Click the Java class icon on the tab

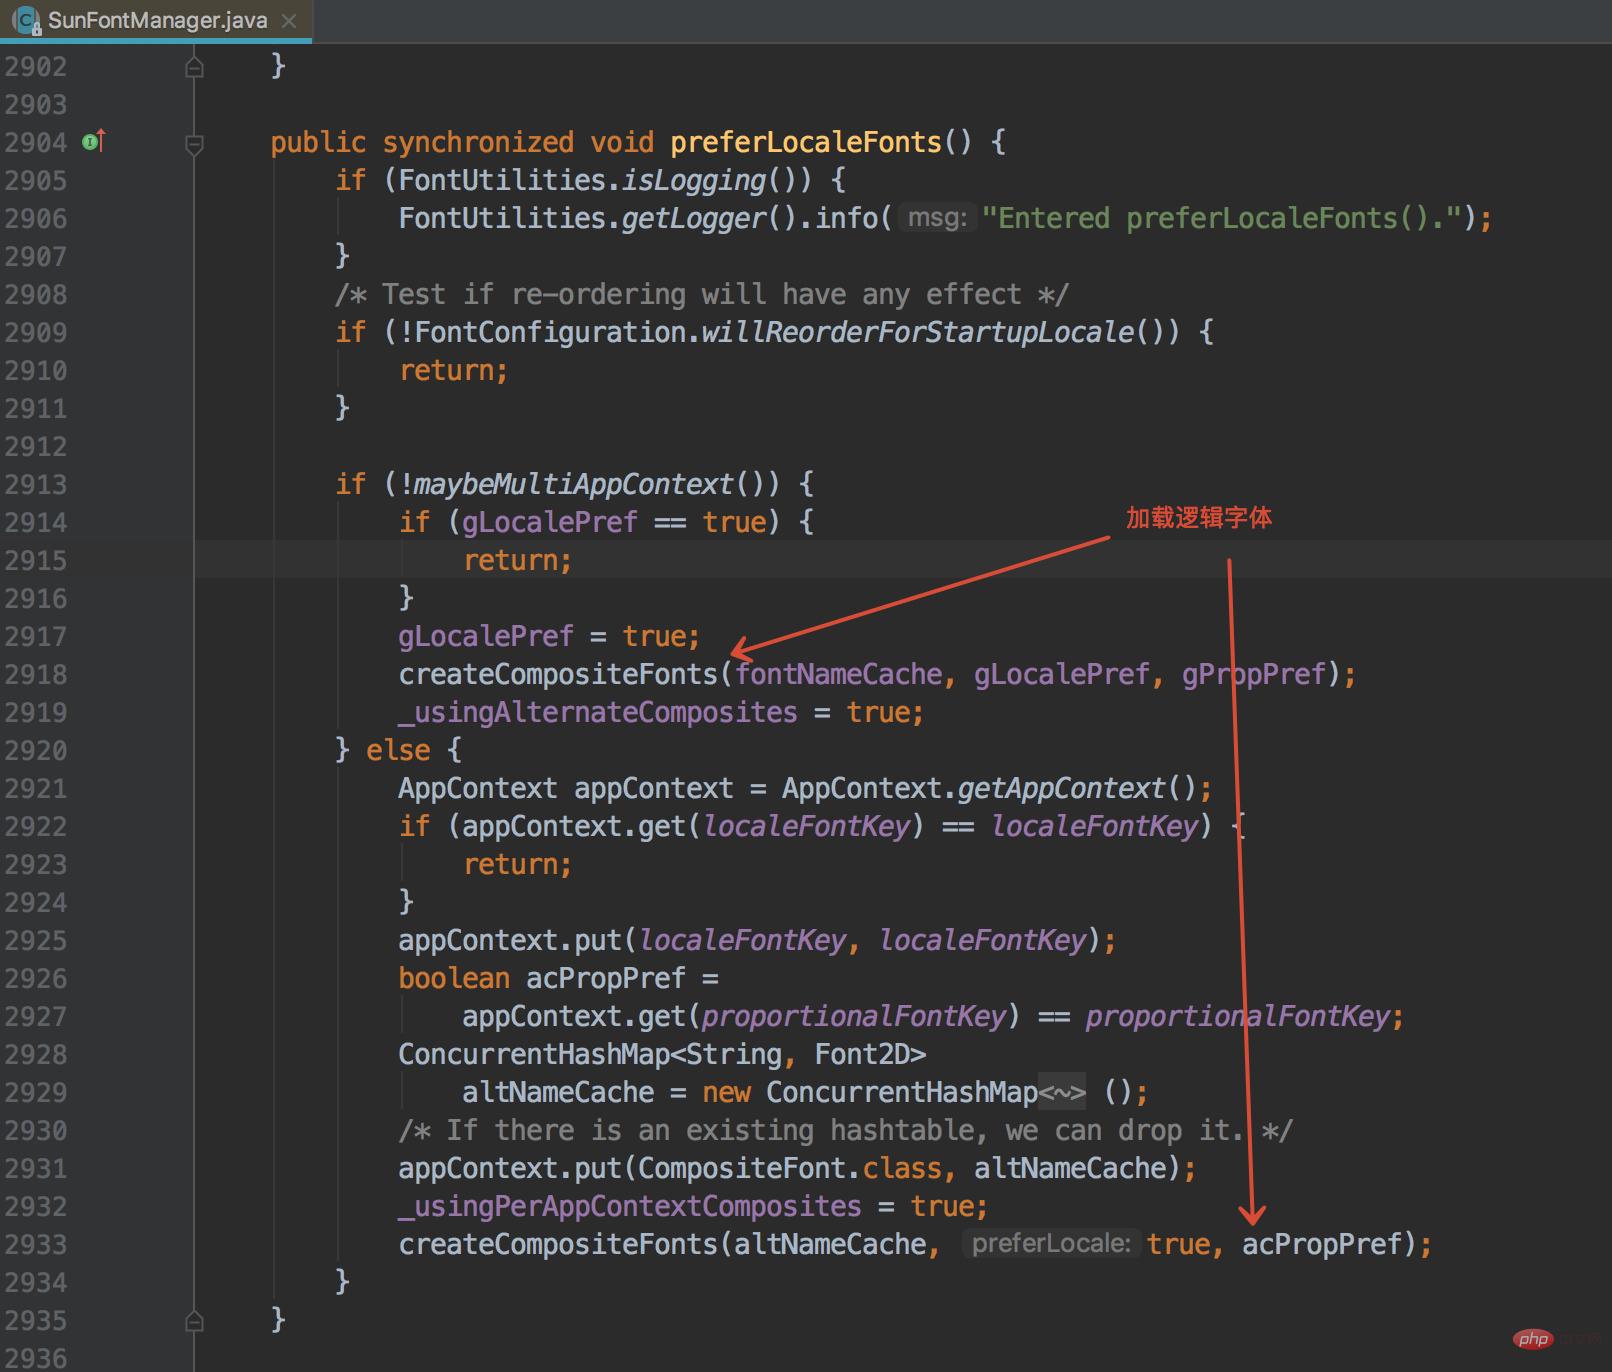[x=26, y=20]
